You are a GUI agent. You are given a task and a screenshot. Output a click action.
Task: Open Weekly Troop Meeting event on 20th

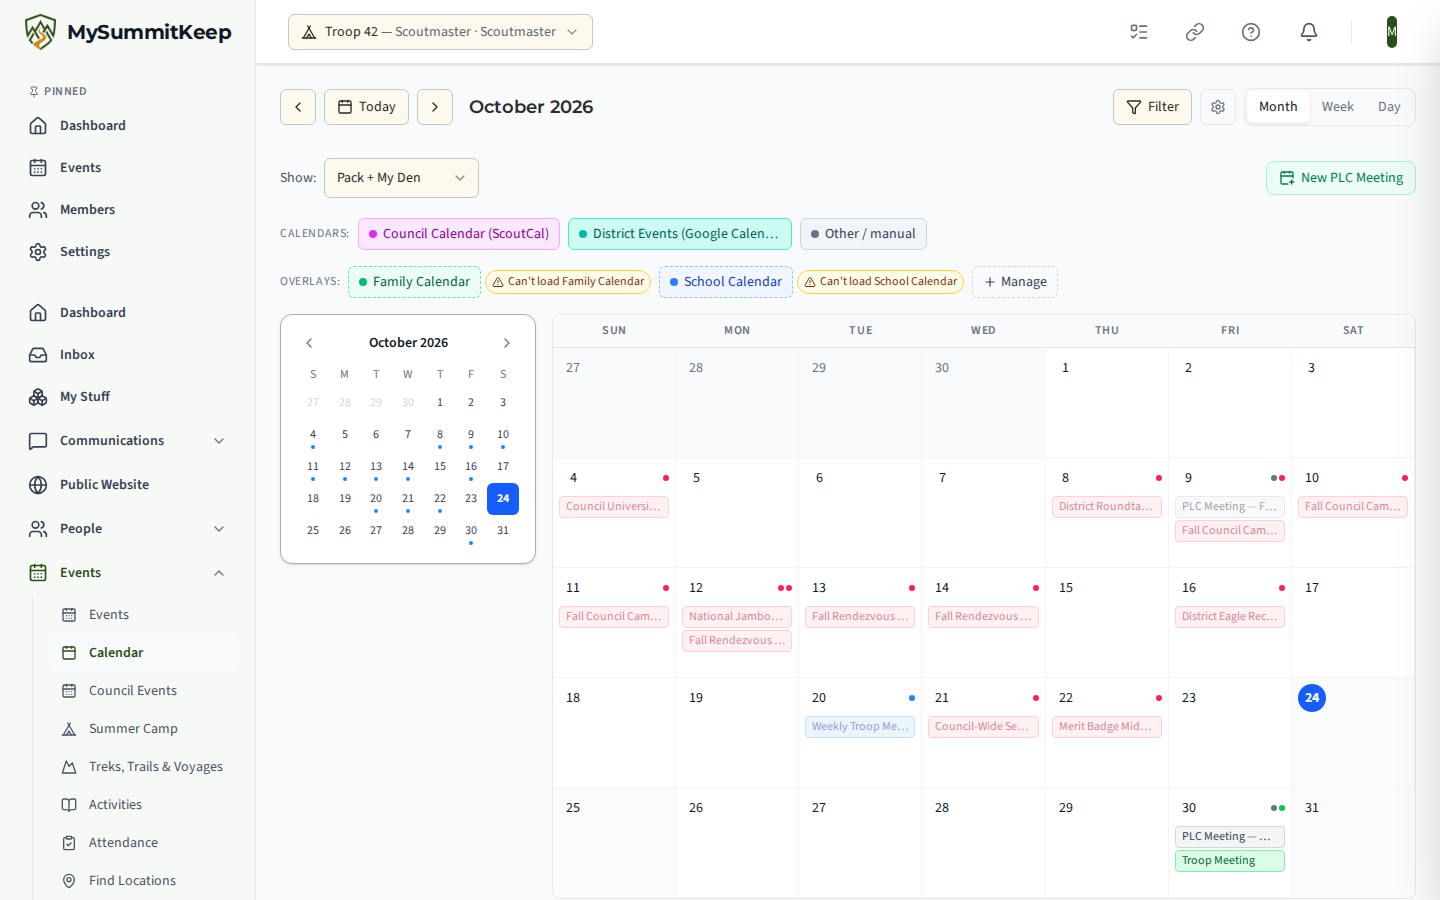pyautogui.click(x=860, y=727)
